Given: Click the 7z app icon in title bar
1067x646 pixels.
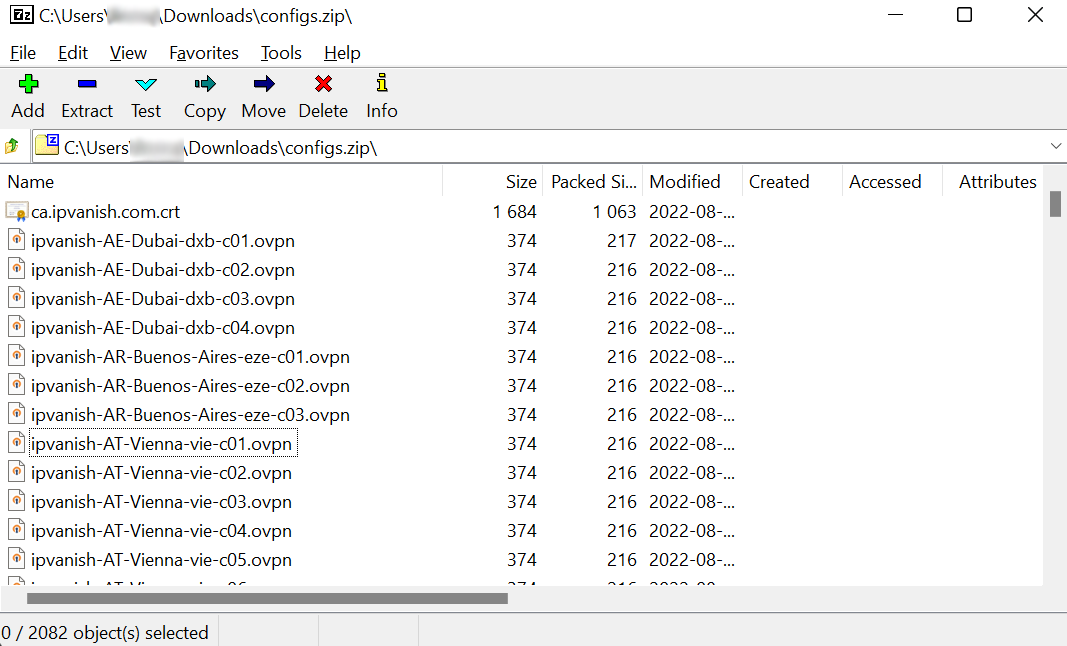Looking at the screenshot, I should pos(22,15).
